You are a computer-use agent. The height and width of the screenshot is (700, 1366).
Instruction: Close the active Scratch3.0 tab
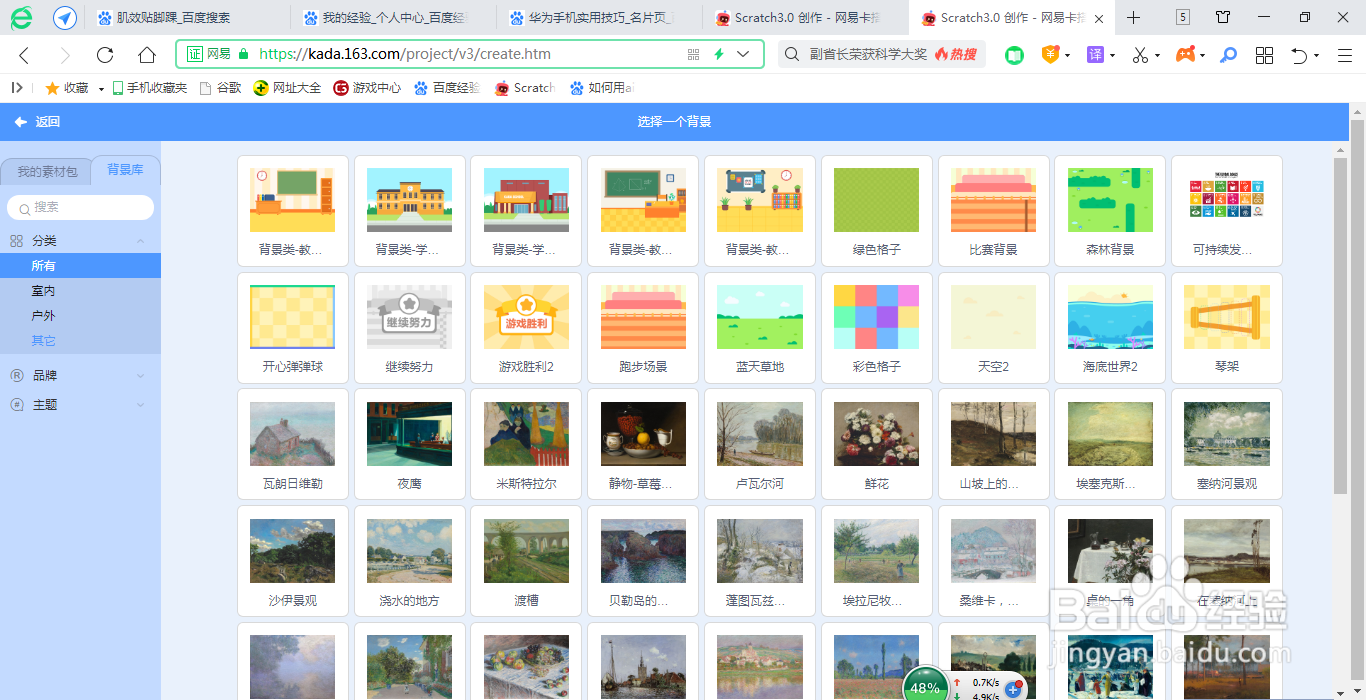click(1100, 18)
